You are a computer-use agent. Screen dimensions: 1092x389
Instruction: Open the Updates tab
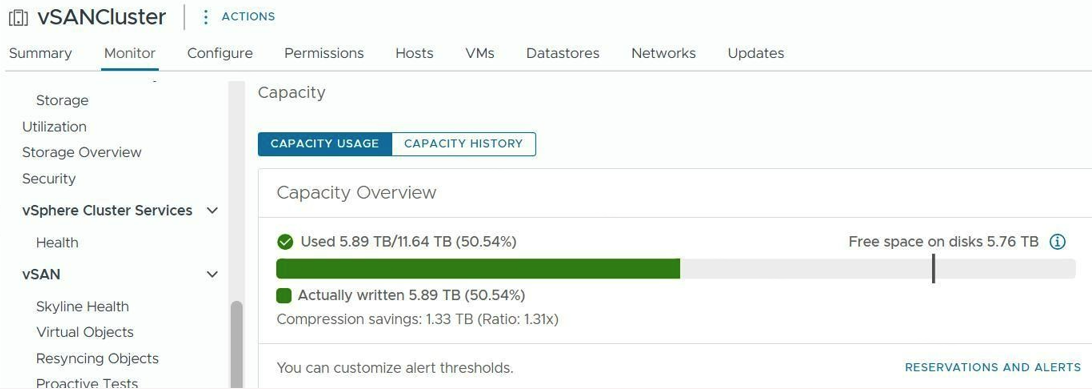pyautogui.click(x=756, y=54)
